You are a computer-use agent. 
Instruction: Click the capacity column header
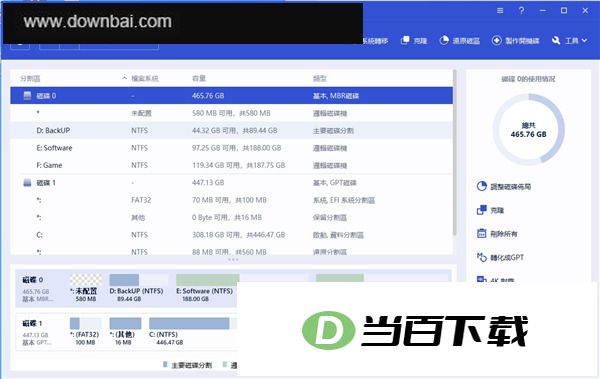[199, 78]
